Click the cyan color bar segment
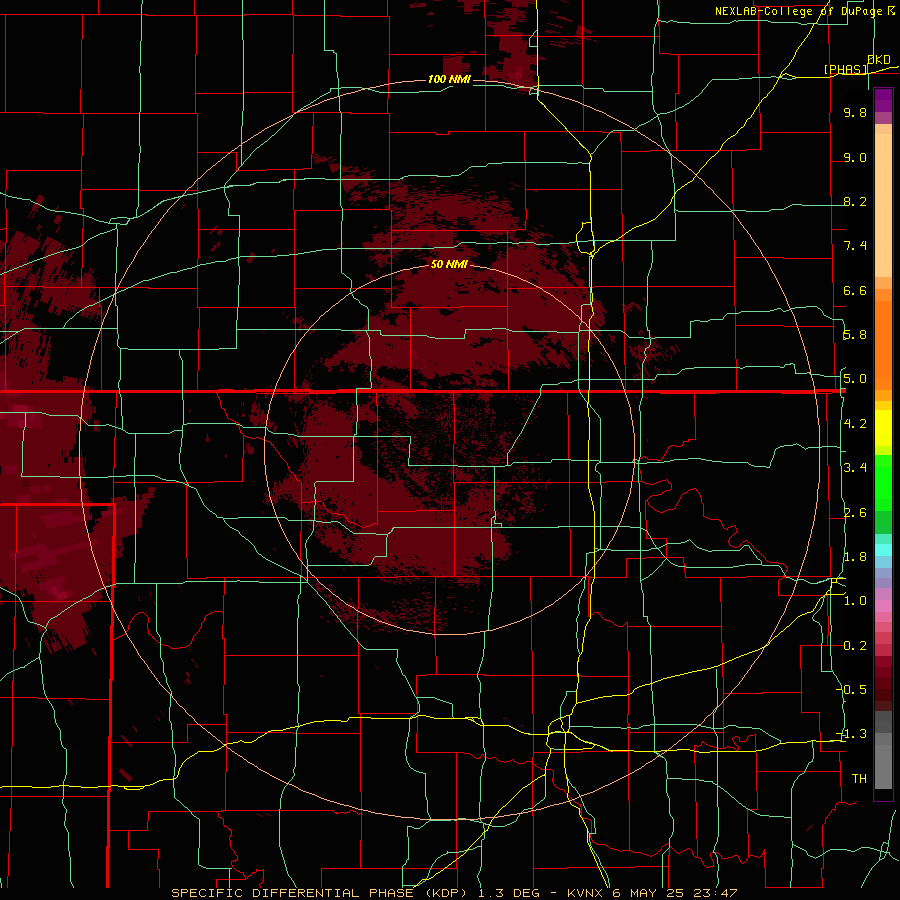Image resolution: width=900 pixels, height=900 pixels. pos(883,550)
